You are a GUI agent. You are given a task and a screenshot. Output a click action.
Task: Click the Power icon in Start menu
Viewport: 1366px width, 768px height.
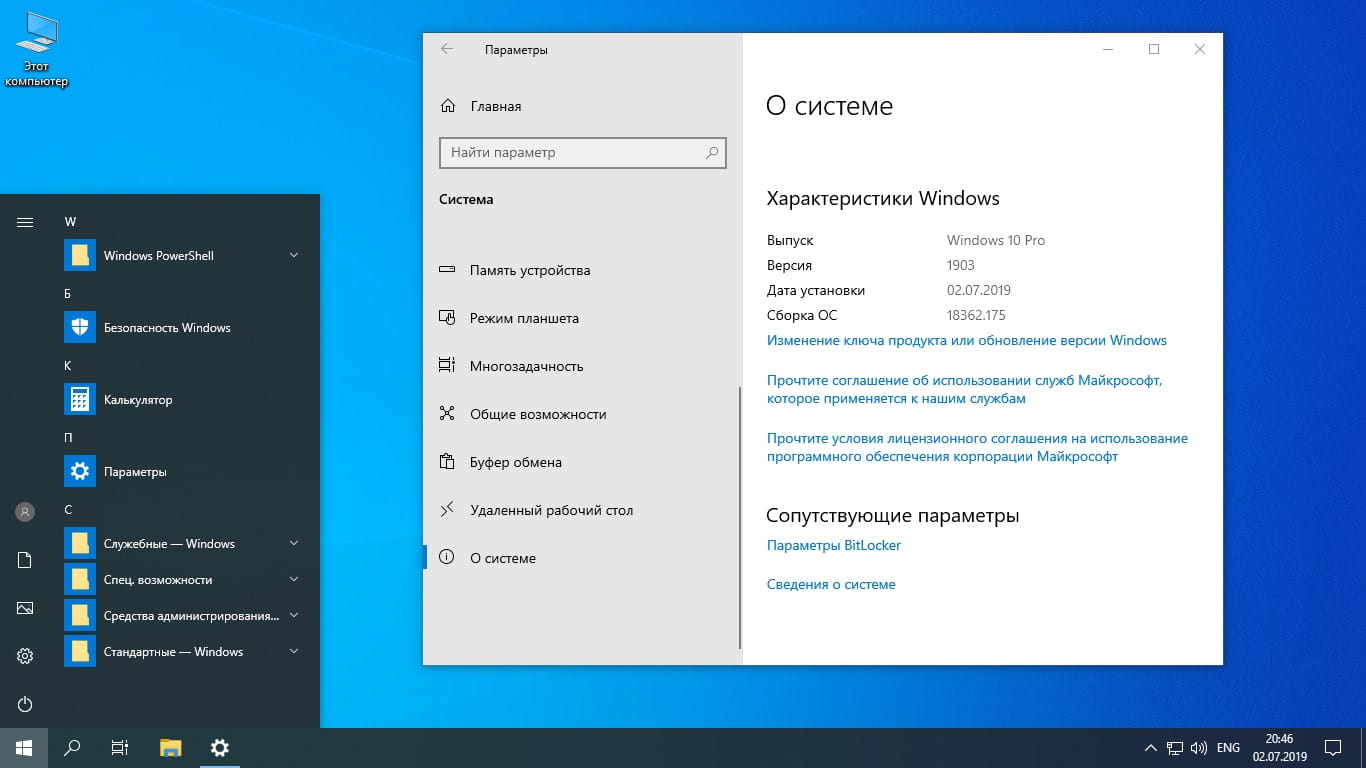click(x=25, y=704)
